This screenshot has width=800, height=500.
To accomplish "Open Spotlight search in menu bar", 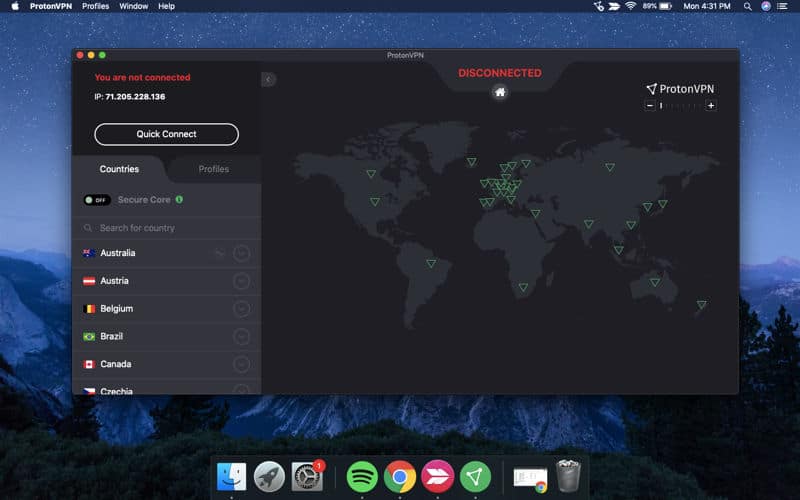I will click(x=747, y=6).
